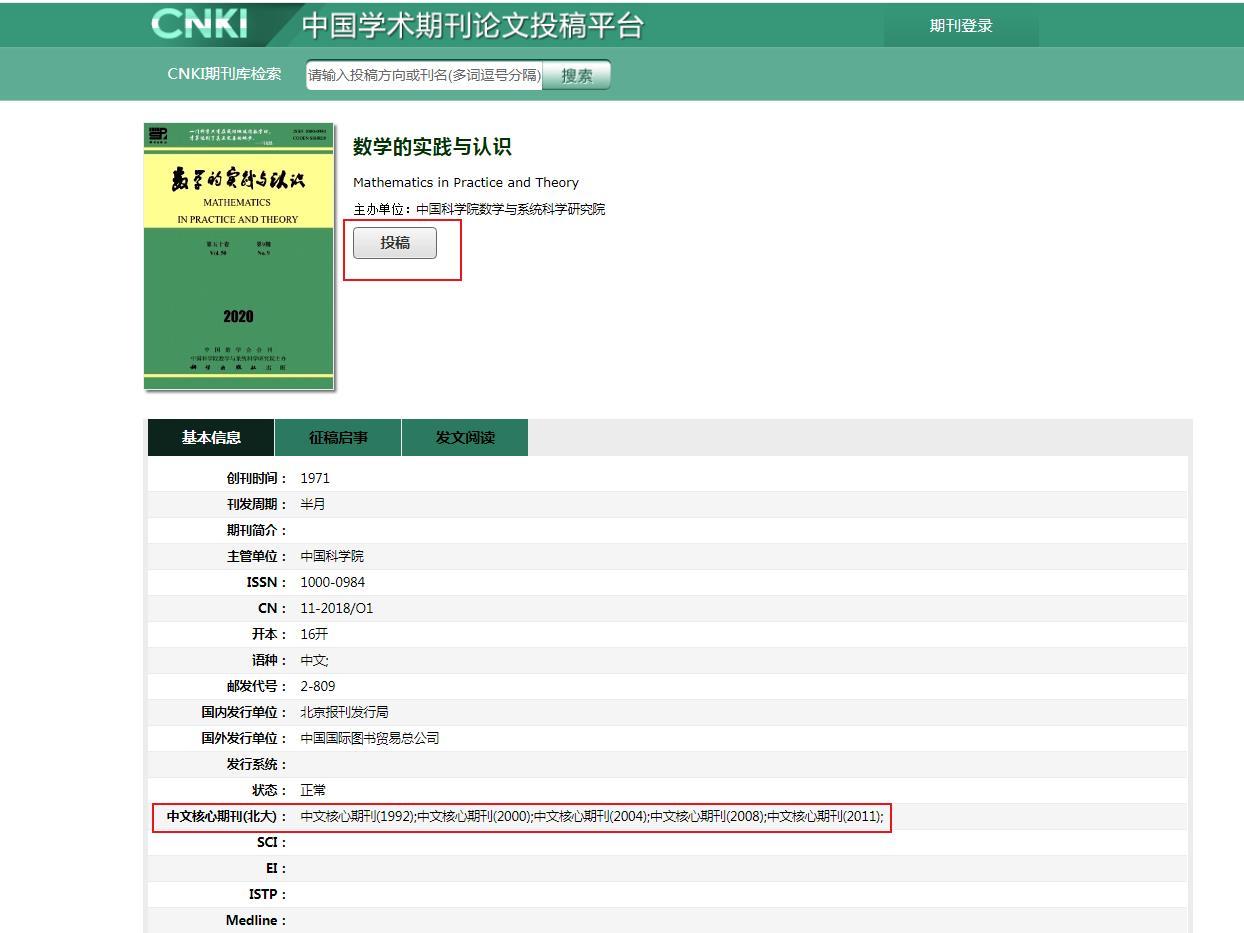Click the 创刊时间 field label

[x=257, y=478]
